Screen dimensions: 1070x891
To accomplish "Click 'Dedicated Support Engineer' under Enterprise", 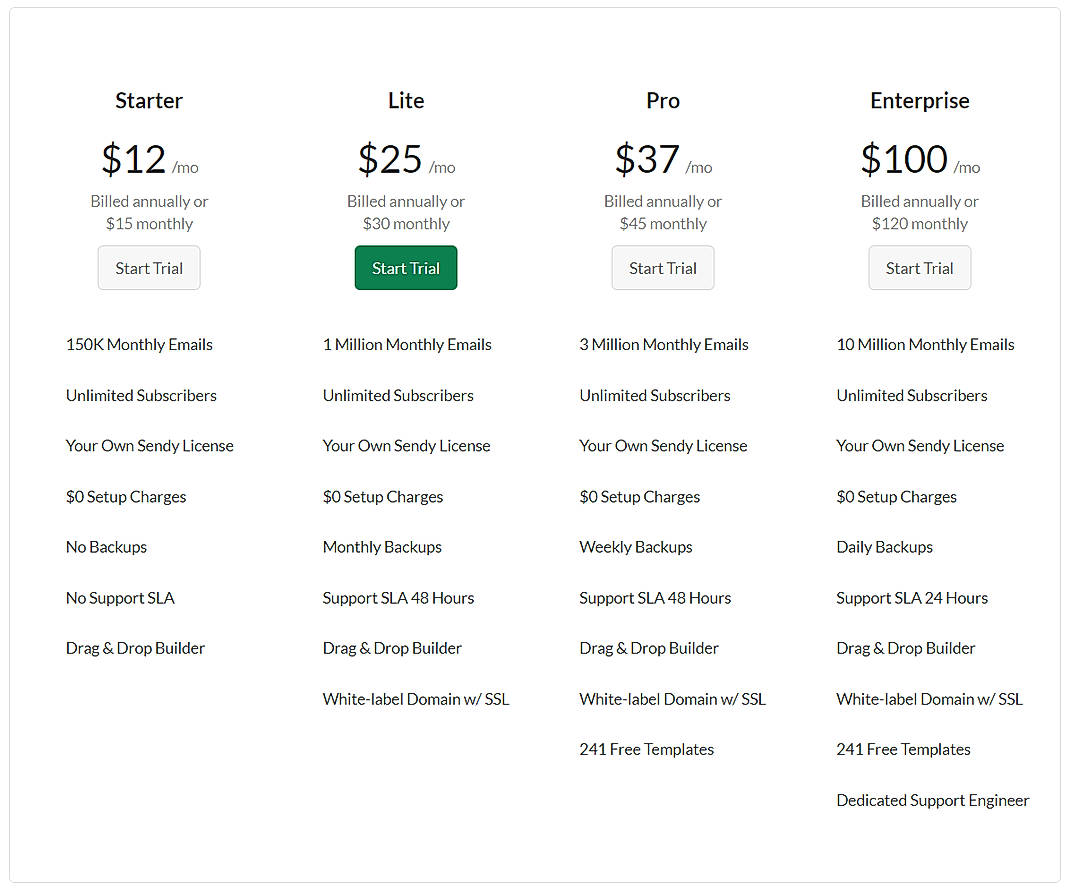I will coord(932,800).
